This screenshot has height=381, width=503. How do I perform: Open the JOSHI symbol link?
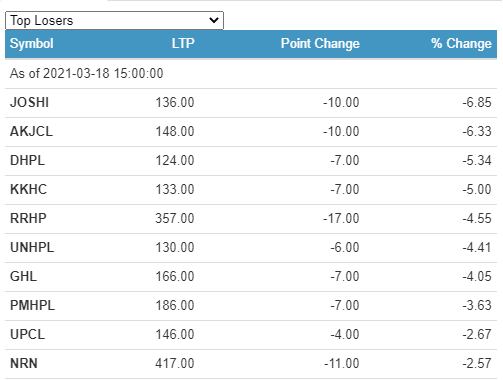pyautogui.click(x=30, y=102)
